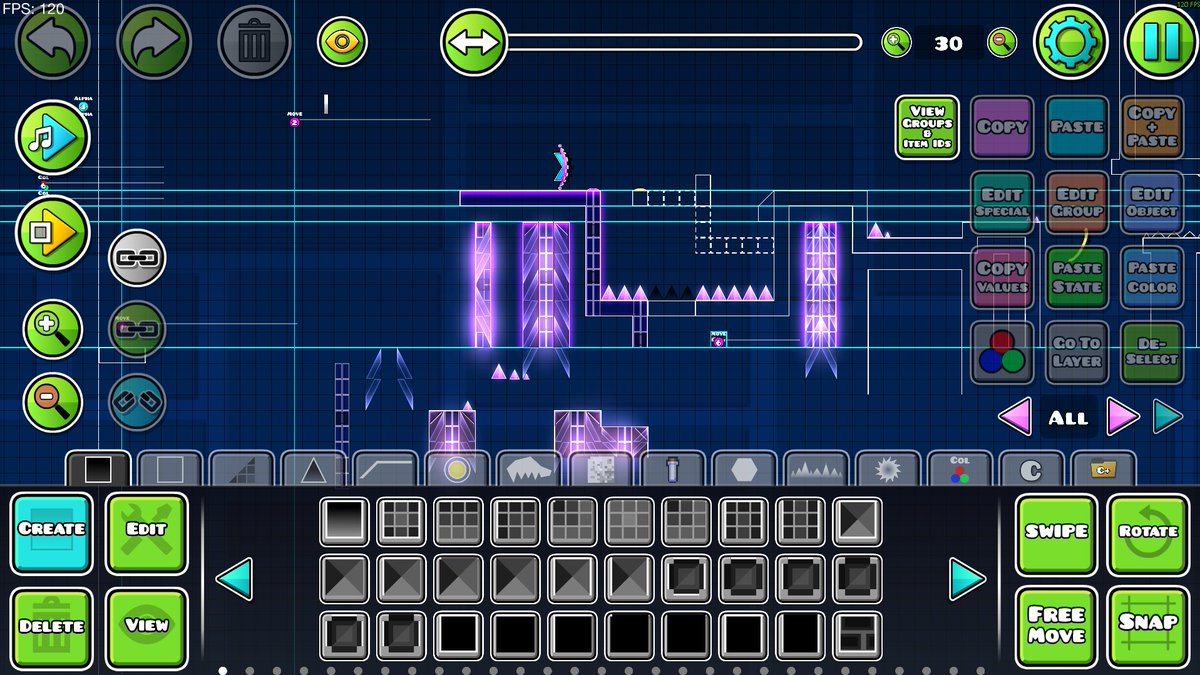
Task: Pause the editor with the pause button
Action: pyautogui.click(x=1161, y=41)
